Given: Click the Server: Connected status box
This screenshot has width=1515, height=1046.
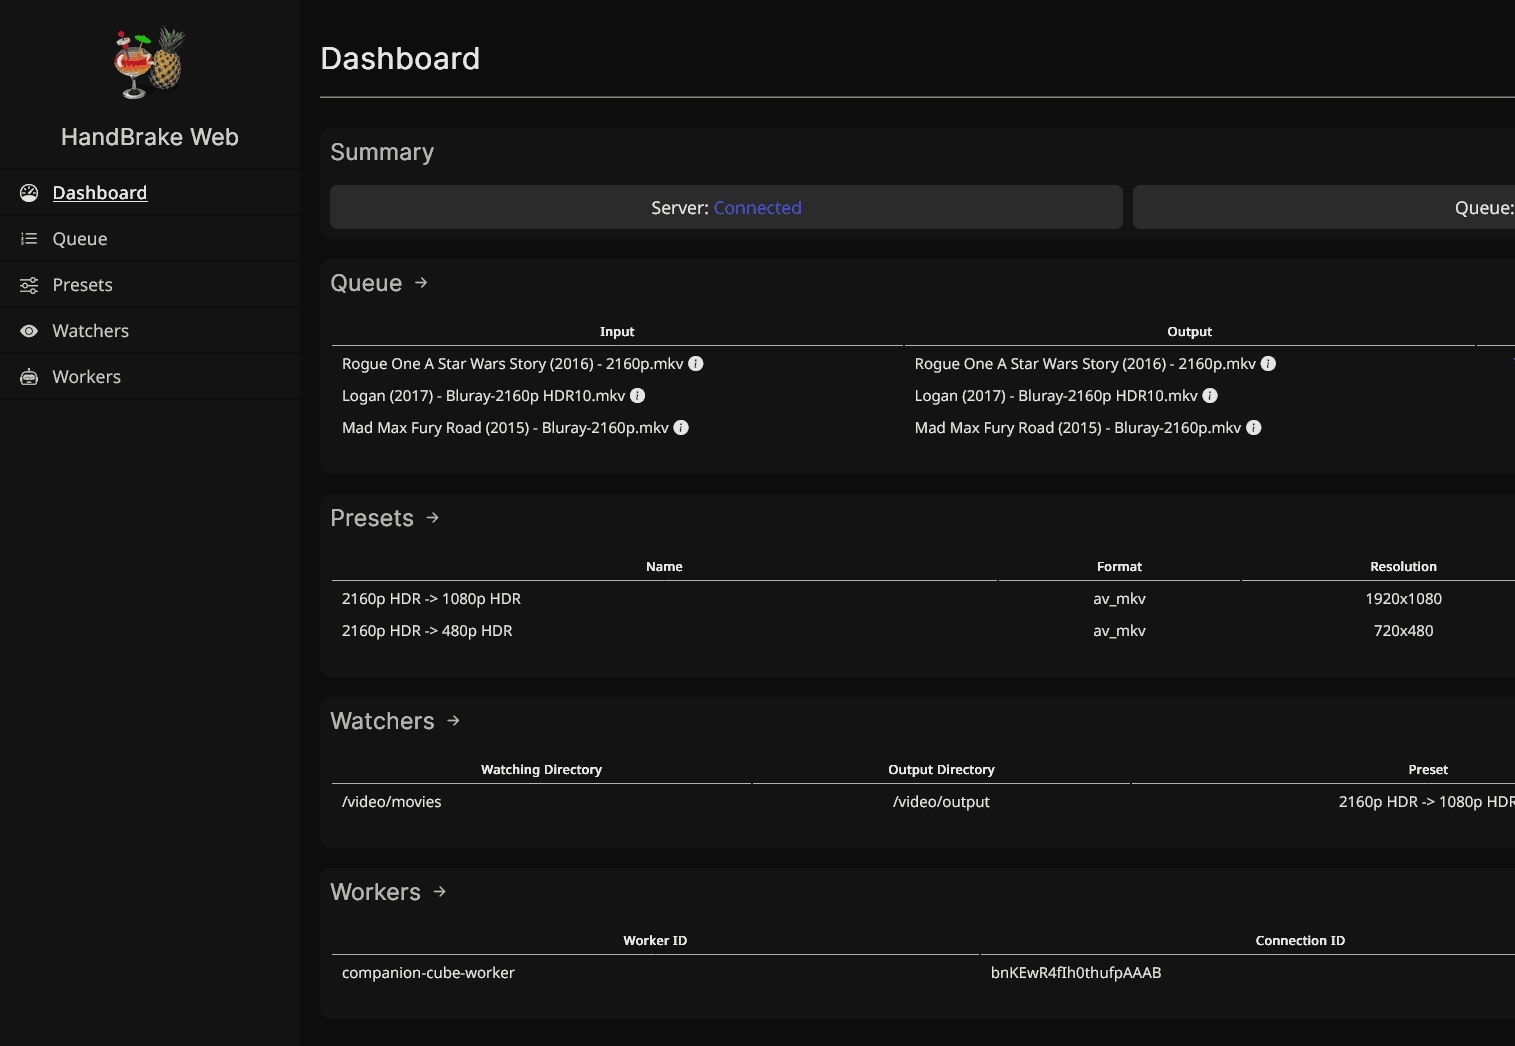Looking at the screenshot, I should click(x=726, y=207).
